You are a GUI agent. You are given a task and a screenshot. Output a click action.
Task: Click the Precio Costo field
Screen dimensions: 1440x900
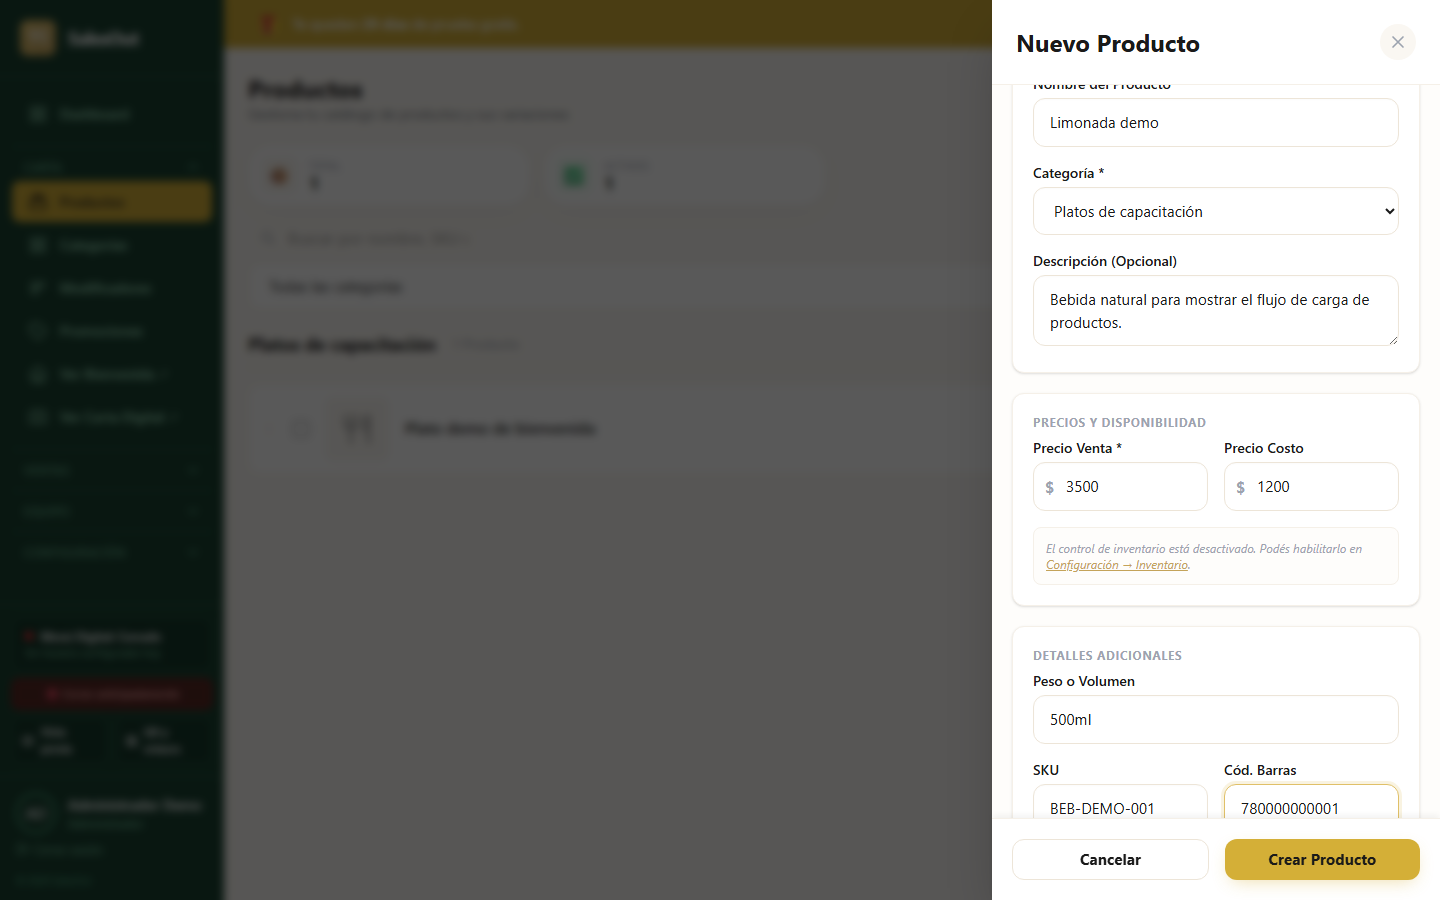pyautogui.click(x=1311, y=487)
